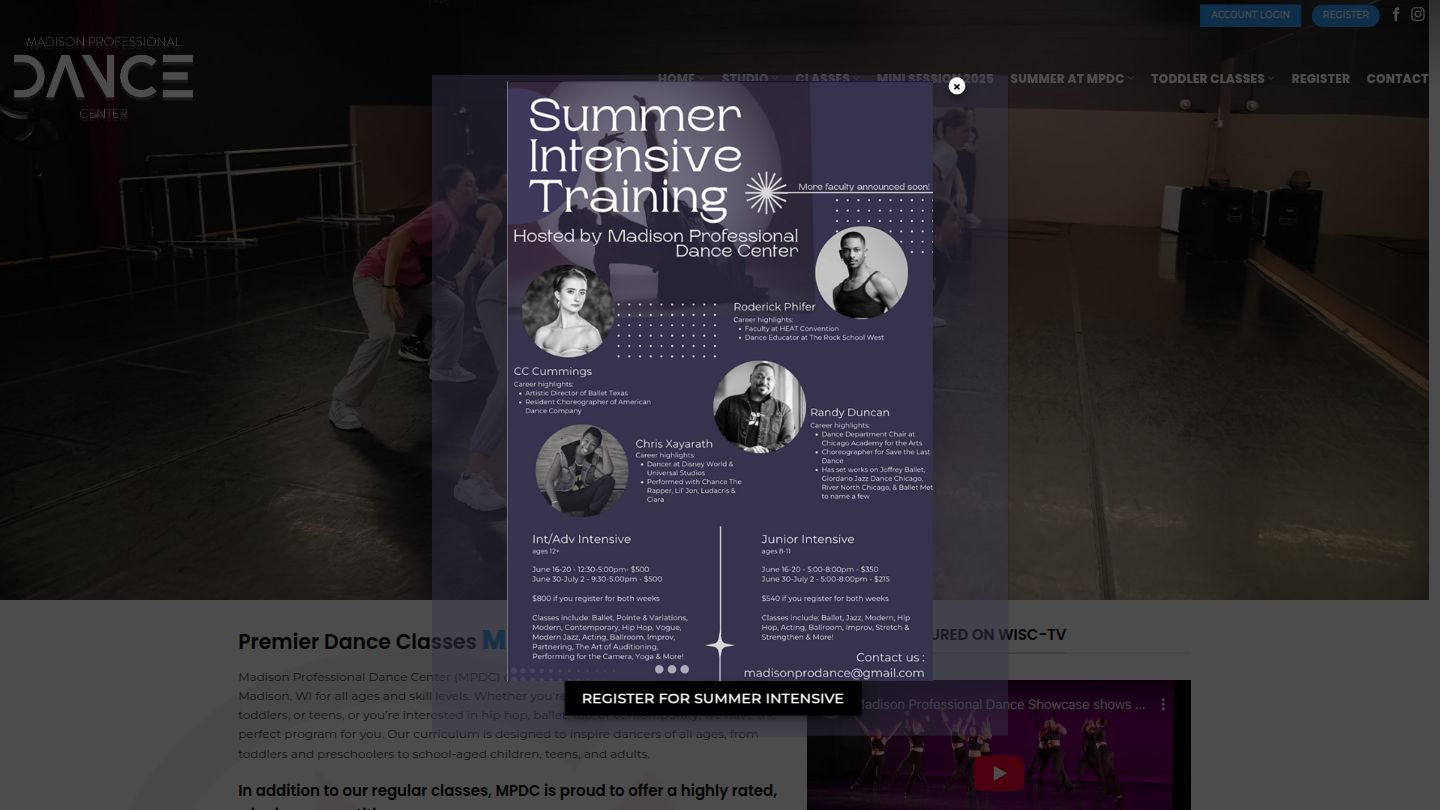Click the Account Login button
This screenshot has width=1440, height=810.
coord(1250,15)
